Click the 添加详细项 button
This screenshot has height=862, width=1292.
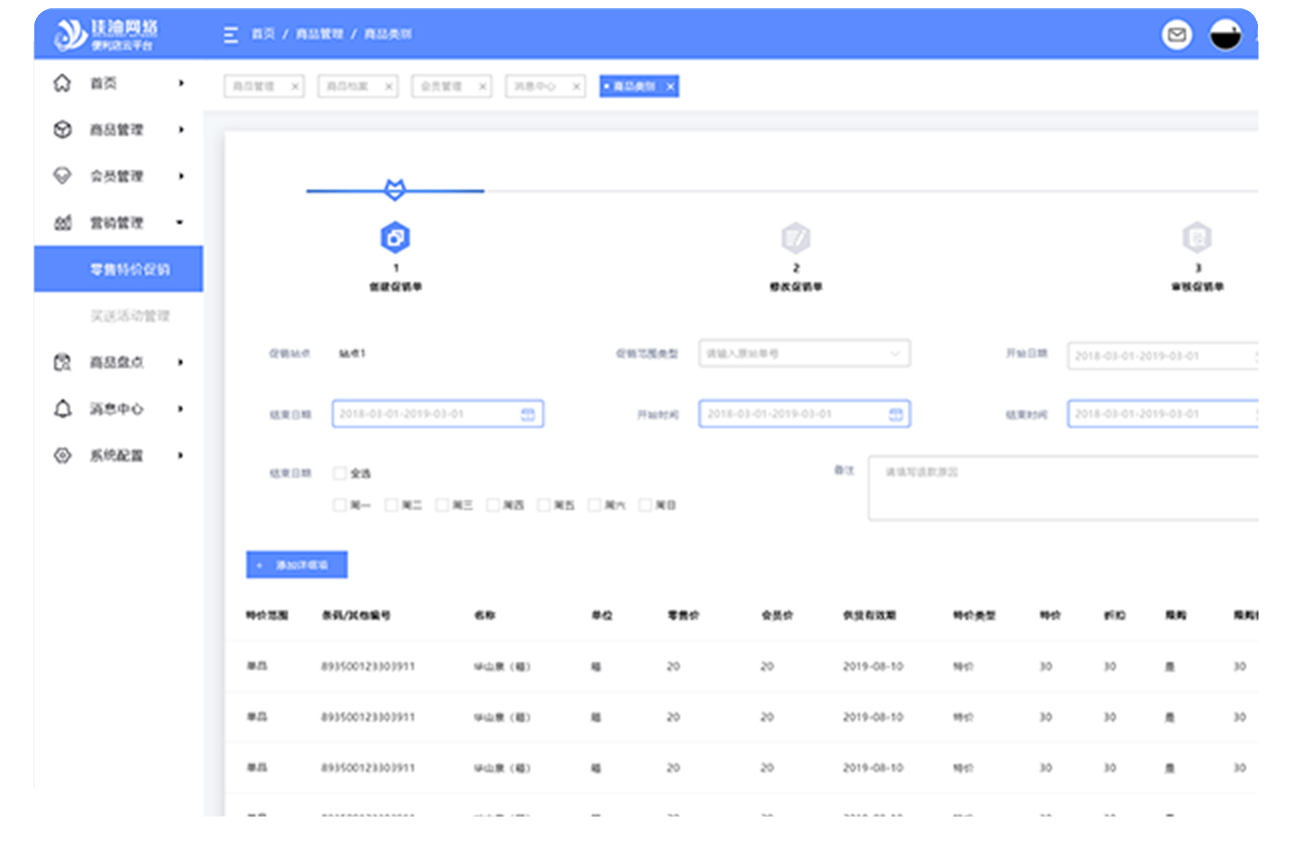coord(296,565)
